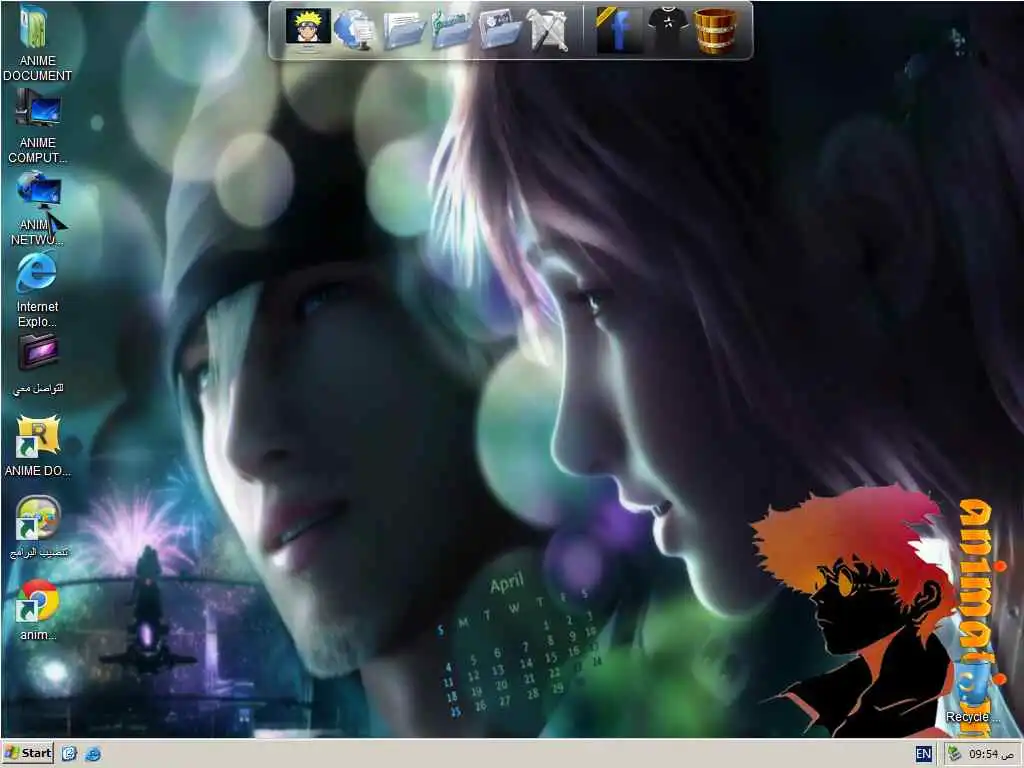Click the system tray green device icon
The width and height of the screenshot is (1024, 768).
[x=955, y=754]
